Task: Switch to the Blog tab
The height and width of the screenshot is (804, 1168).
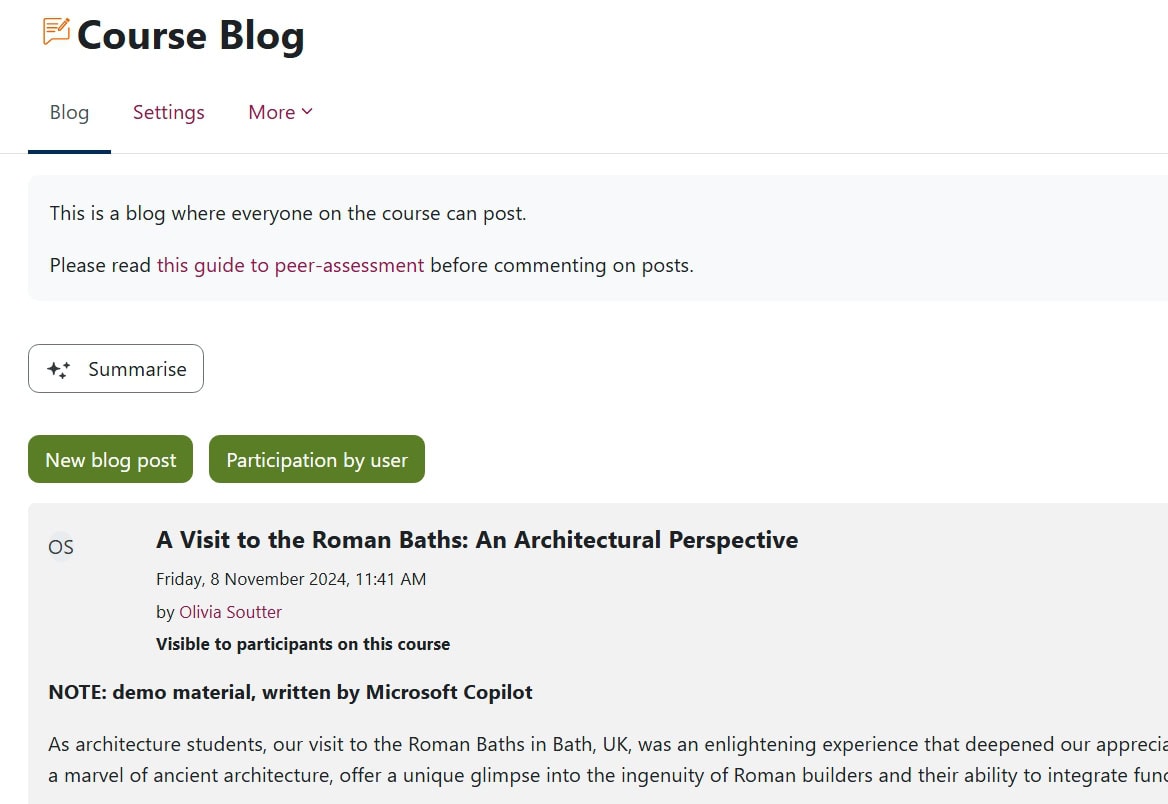Action: point(69,112)
